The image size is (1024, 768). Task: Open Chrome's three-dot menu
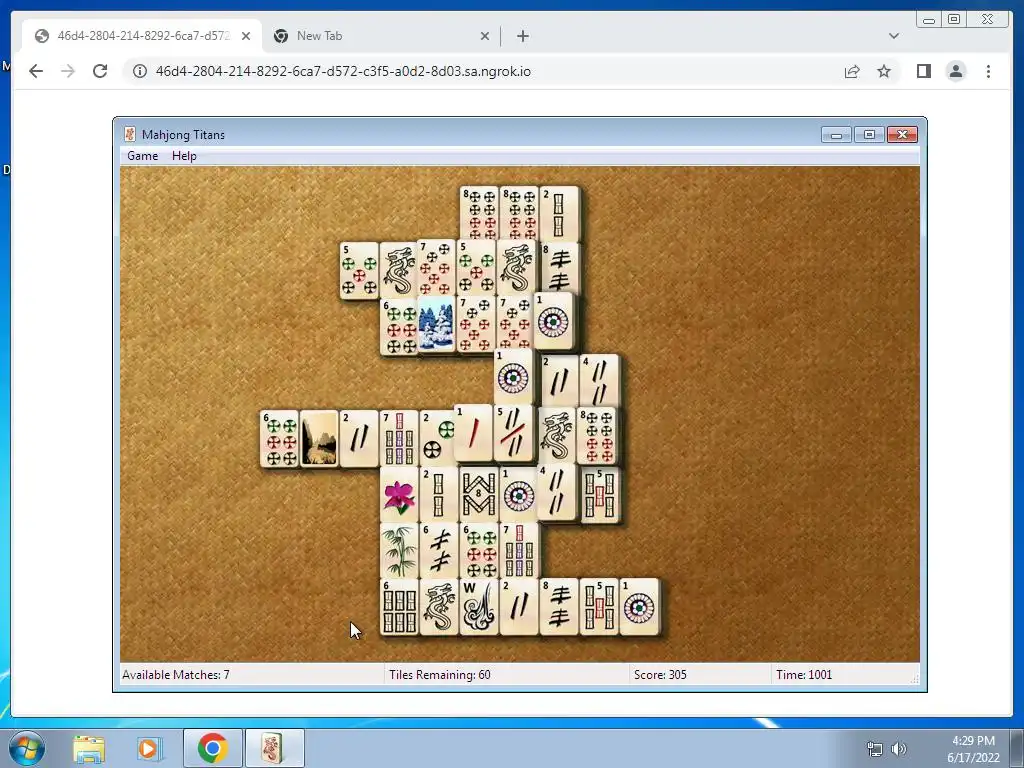click(988, 71)
